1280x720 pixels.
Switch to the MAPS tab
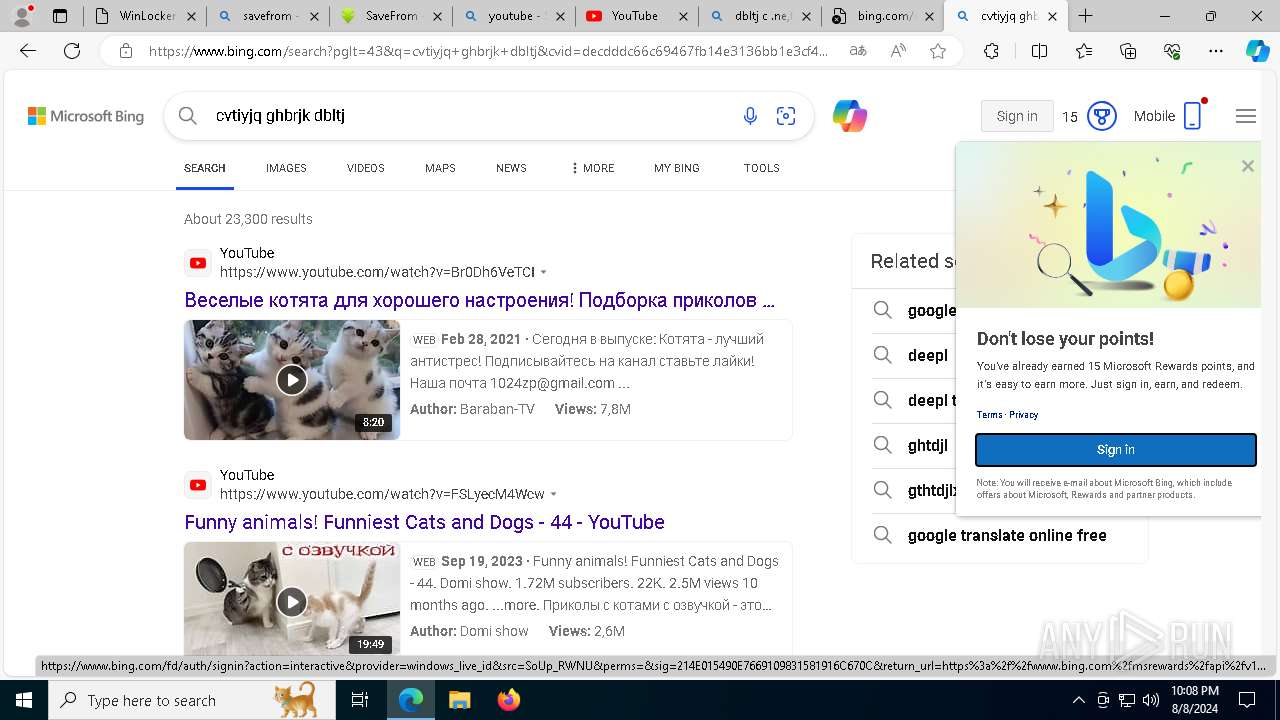coord(440,168)
